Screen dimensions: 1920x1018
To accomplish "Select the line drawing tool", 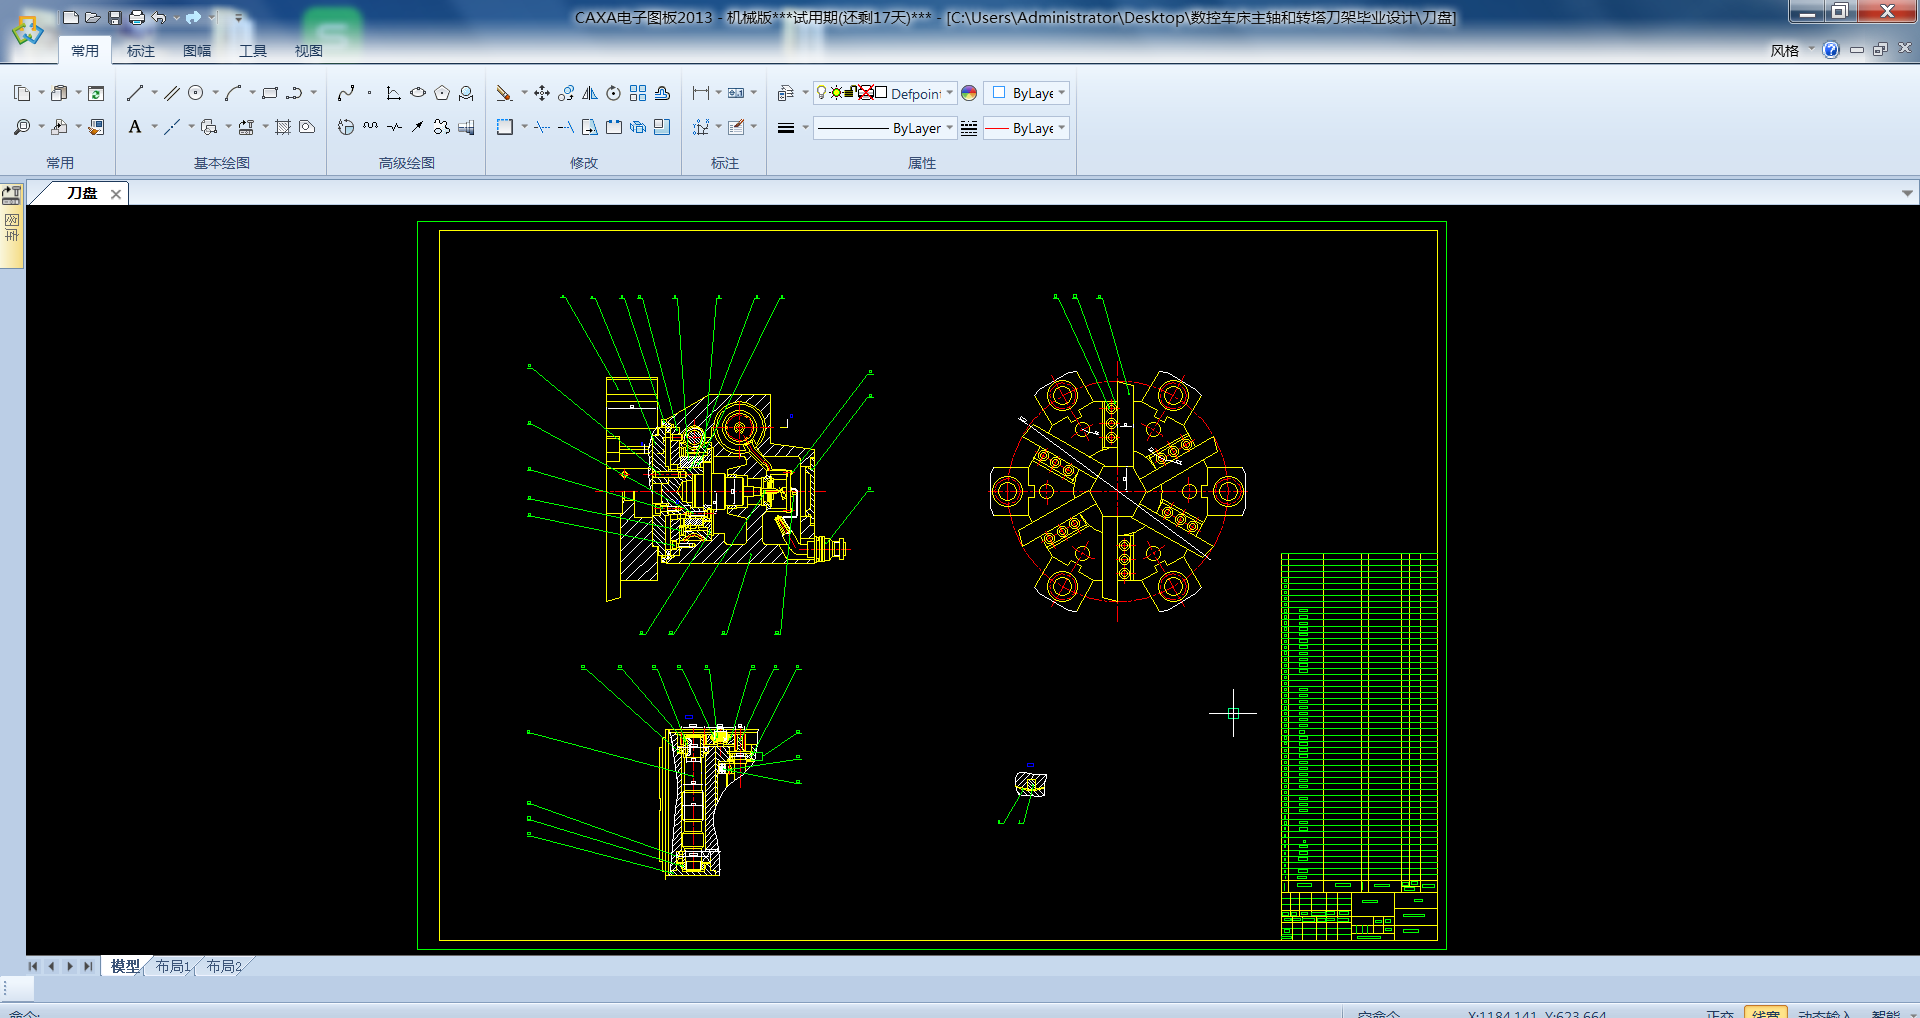I will tap(135, 93).
